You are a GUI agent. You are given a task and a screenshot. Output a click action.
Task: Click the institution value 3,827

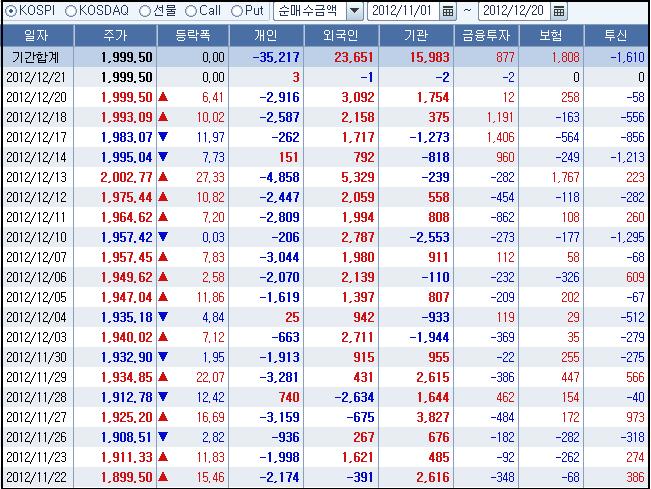433,417
